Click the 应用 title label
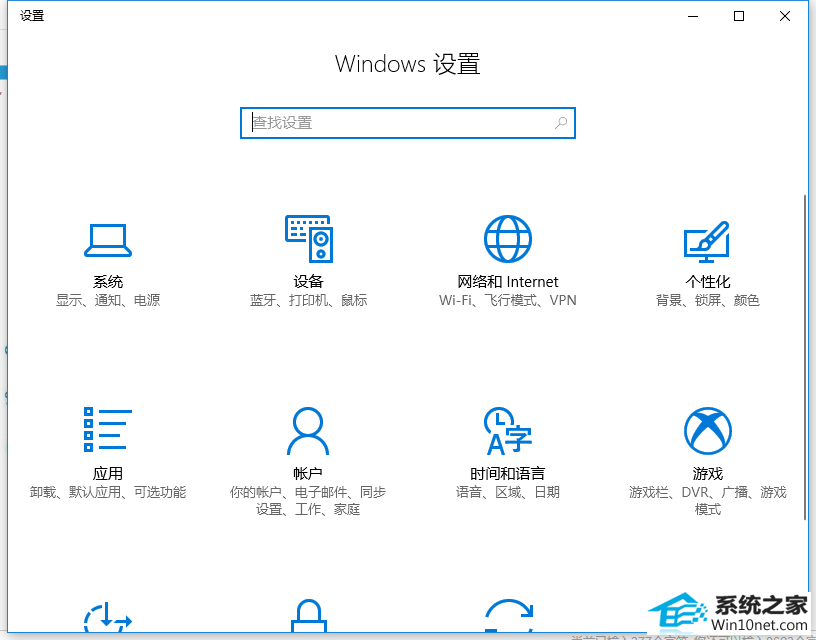Screen dimensions: 816x640 coord(108,473)
